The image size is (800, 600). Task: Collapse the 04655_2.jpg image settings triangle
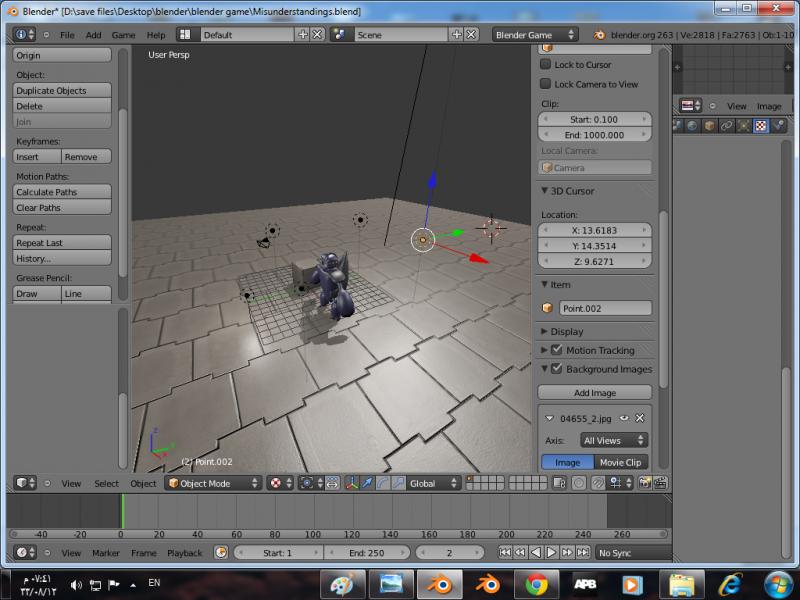tap(549, 418)
